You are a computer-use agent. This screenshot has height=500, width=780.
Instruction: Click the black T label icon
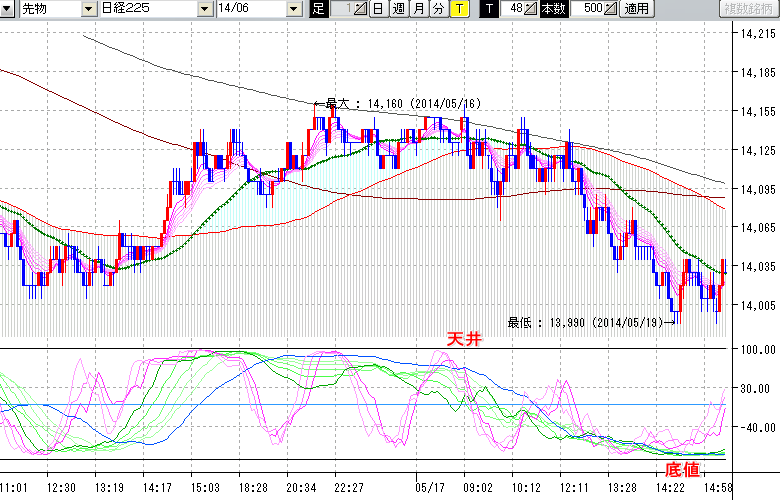488,9
